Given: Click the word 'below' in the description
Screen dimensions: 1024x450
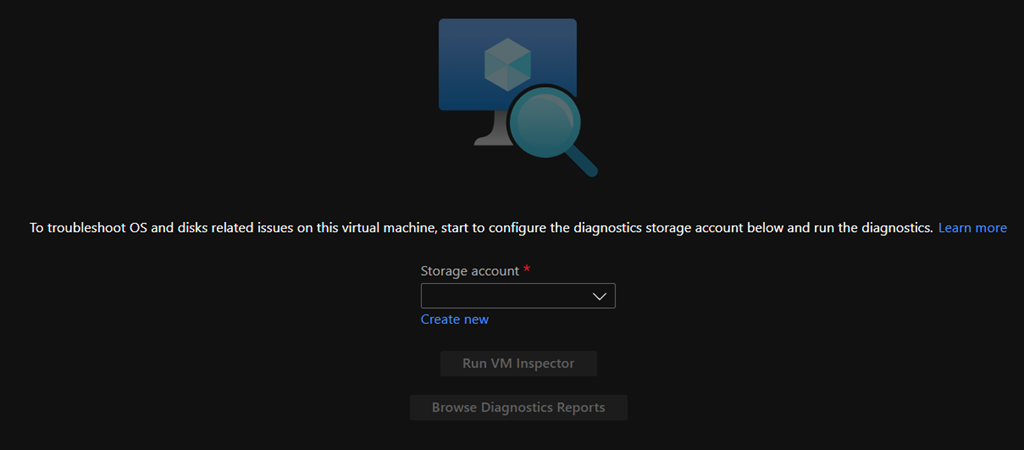Looking at the screenshot, I should click(771, 228).
